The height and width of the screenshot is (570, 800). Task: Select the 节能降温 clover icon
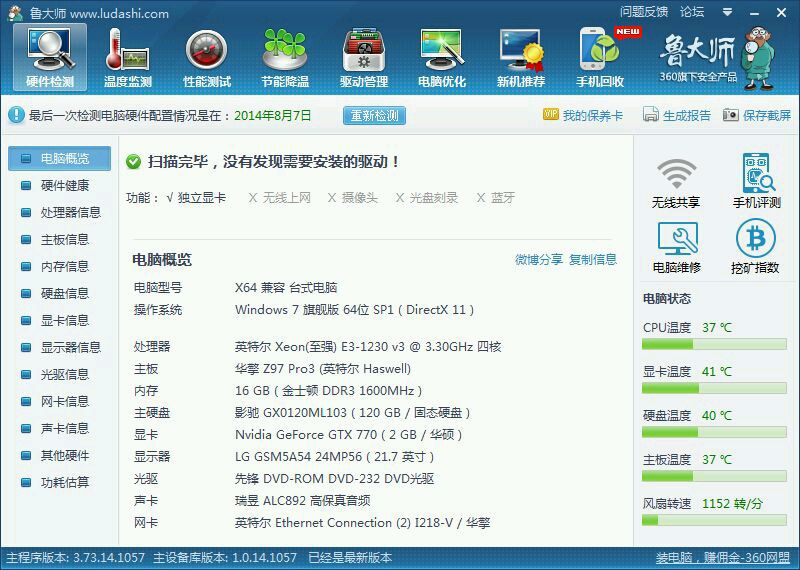[285, 58]
